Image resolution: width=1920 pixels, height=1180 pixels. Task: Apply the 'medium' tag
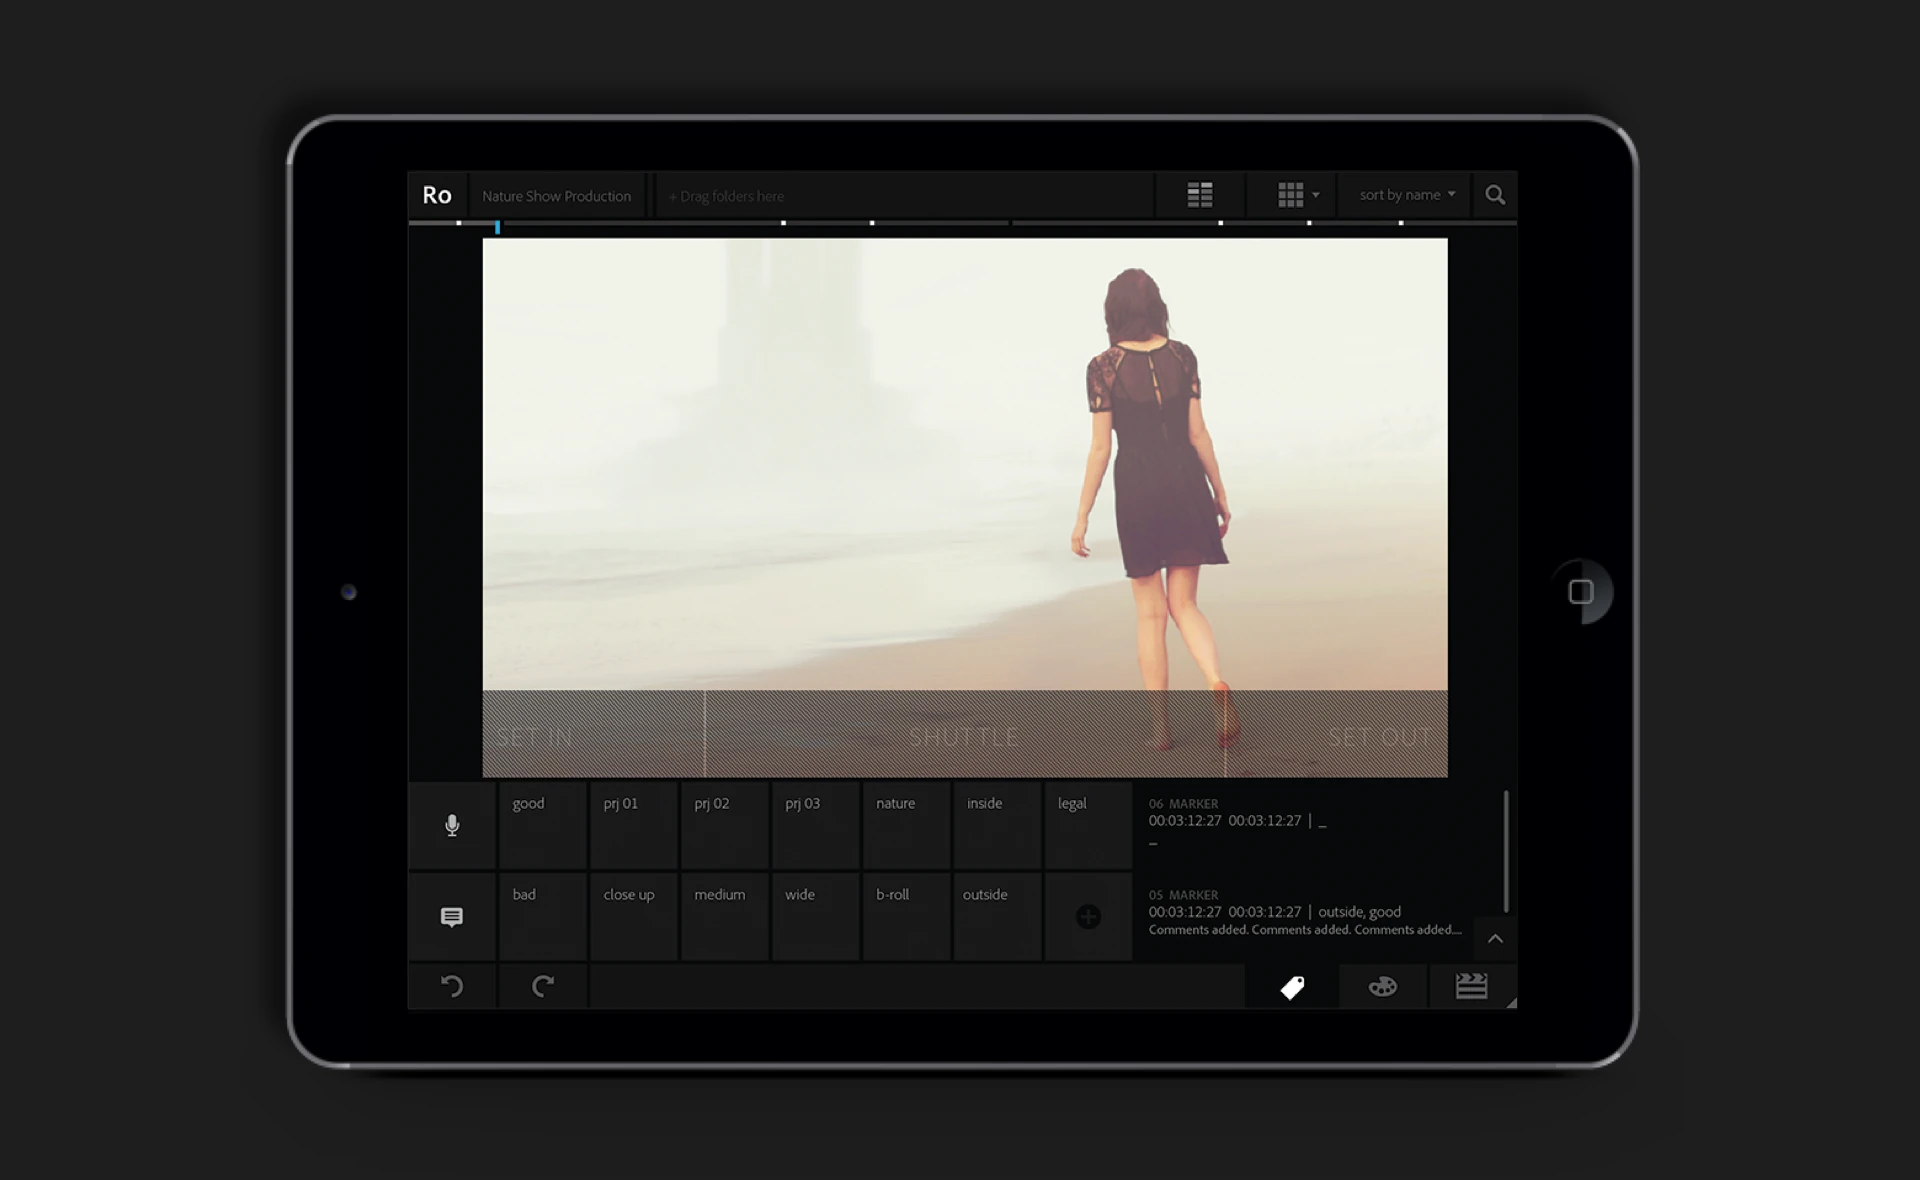click(x=725, y=917)
